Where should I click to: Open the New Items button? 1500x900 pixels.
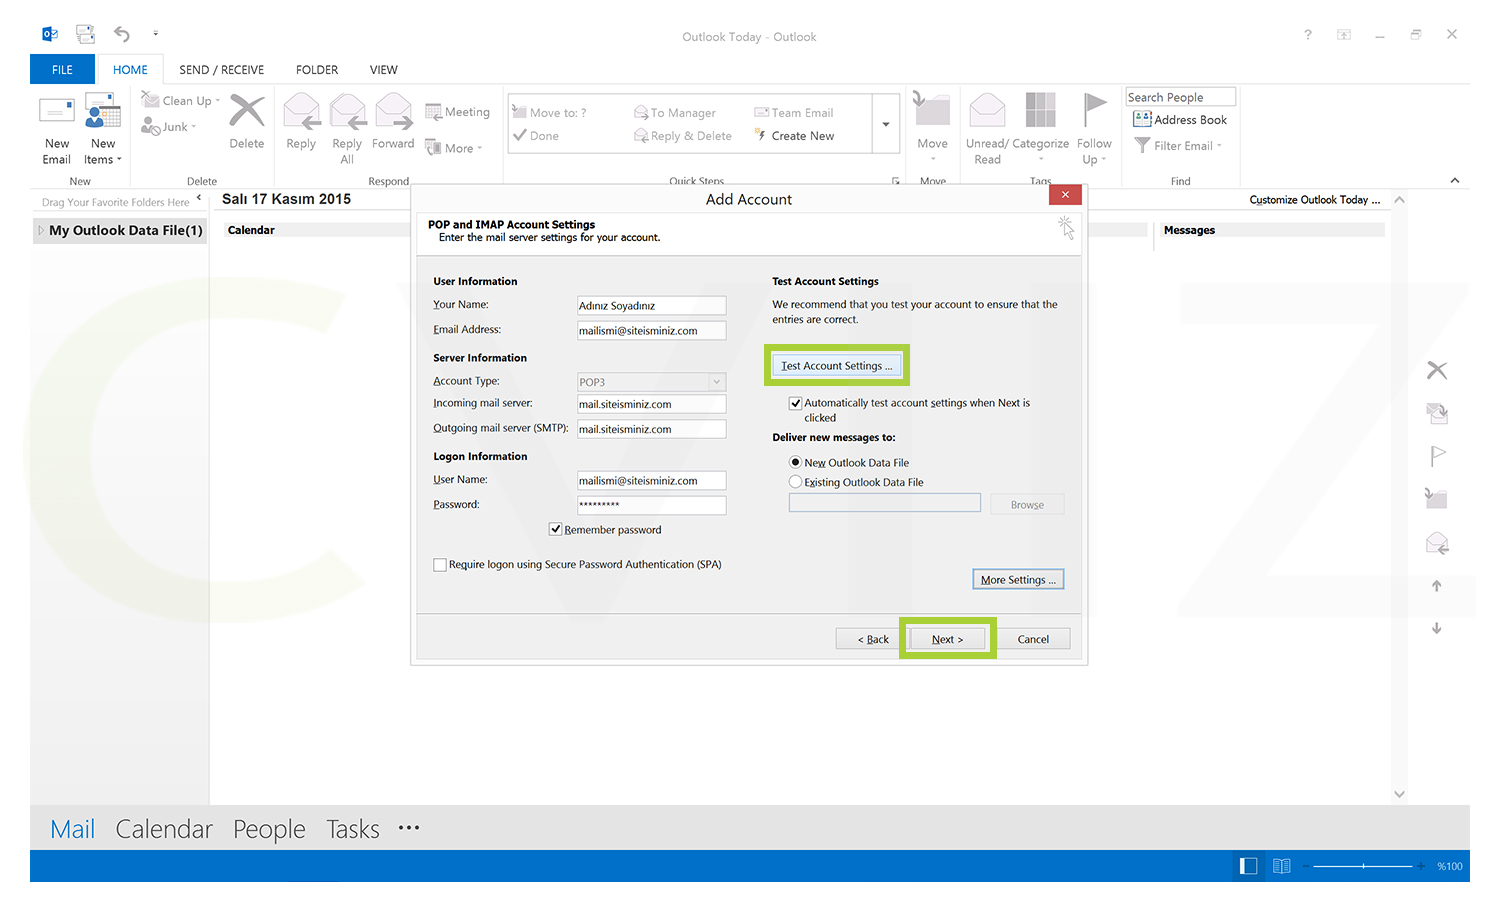(x=102, y=129)
